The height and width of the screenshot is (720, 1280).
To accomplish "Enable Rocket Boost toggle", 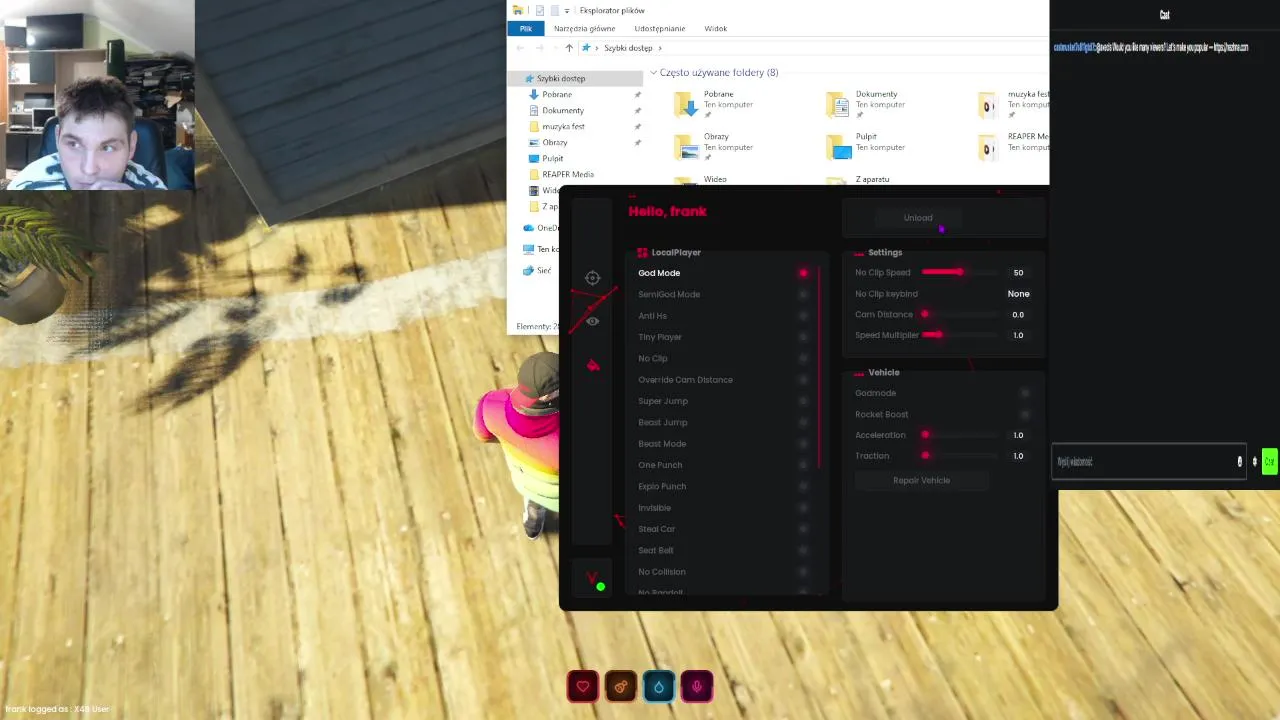I will point(1024,414).
